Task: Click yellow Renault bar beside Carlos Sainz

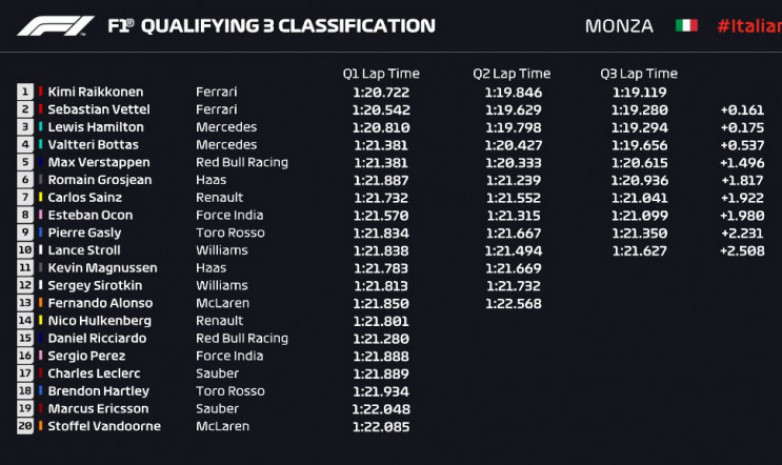Action: coord(40,197)
